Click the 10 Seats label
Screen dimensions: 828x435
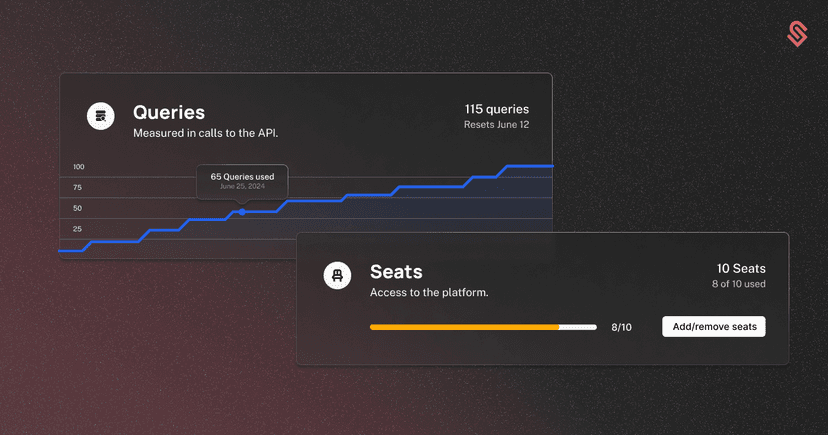pyautogui.click(x=741, y=269)
